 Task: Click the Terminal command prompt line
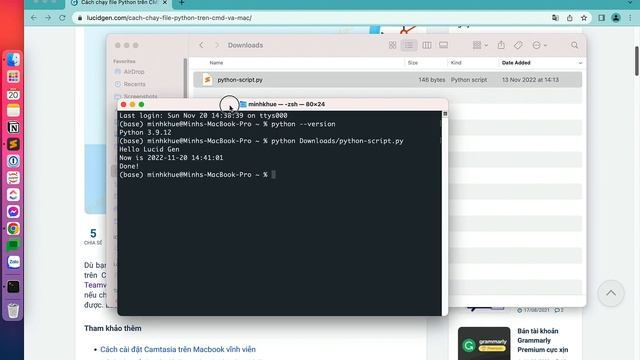click(x=198, y=175)
